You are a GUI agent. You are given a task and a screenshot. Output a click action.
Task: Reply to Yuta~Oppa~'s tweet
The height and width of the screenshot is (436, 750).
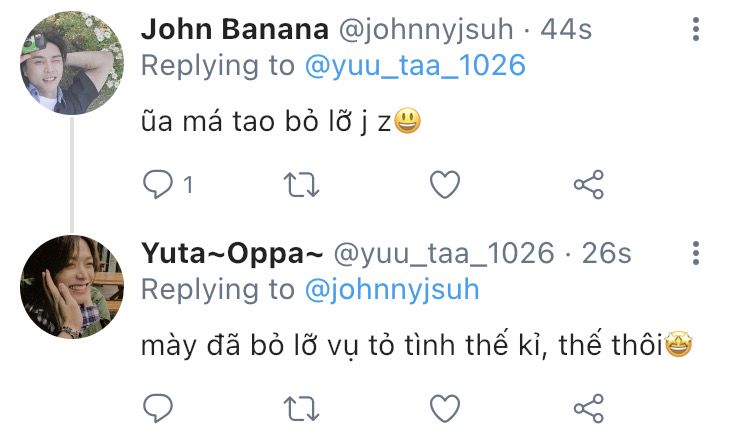[x=158, y=408]
